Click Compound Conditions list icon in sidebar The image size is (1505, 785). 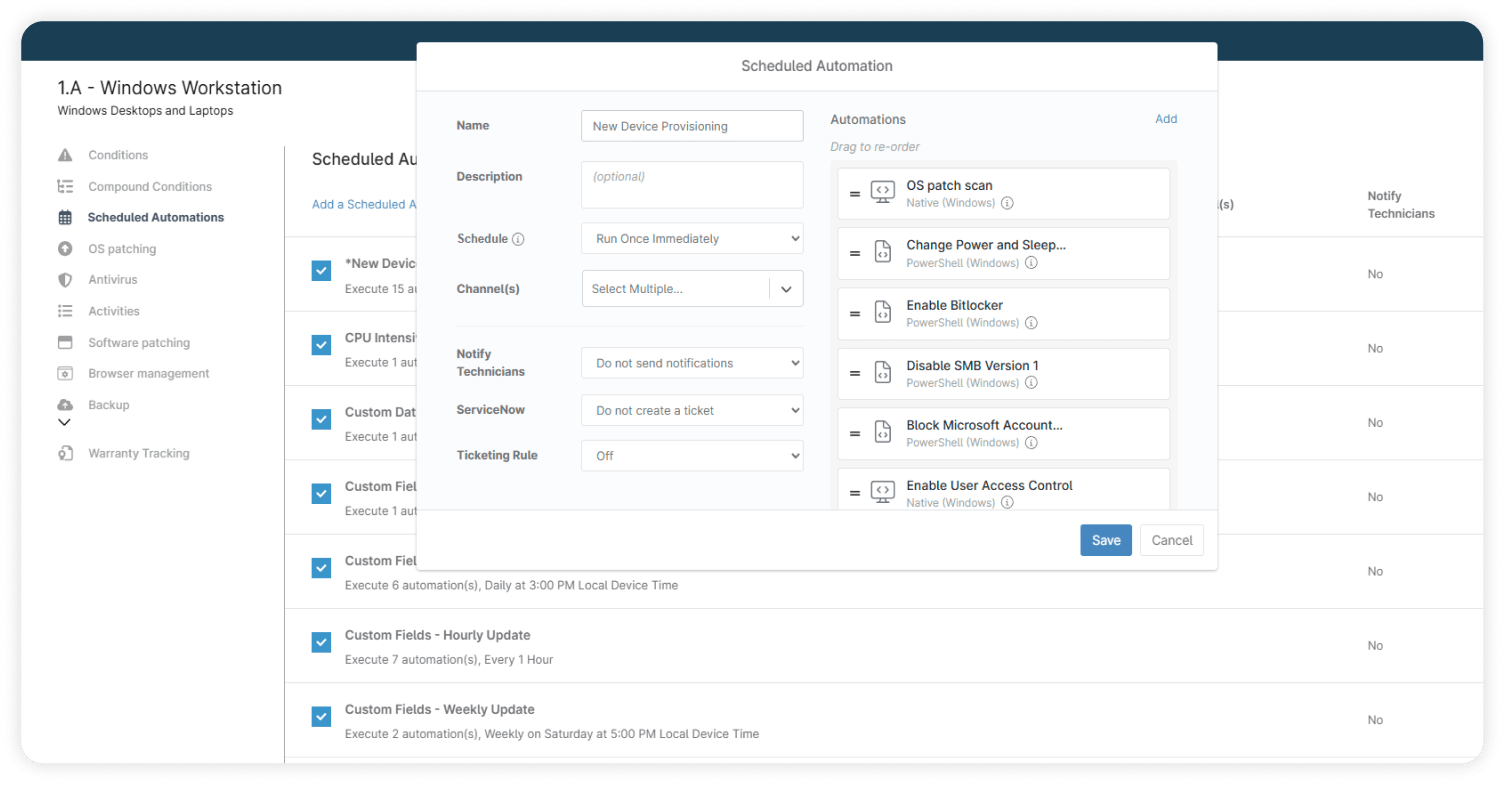point(65,186)
